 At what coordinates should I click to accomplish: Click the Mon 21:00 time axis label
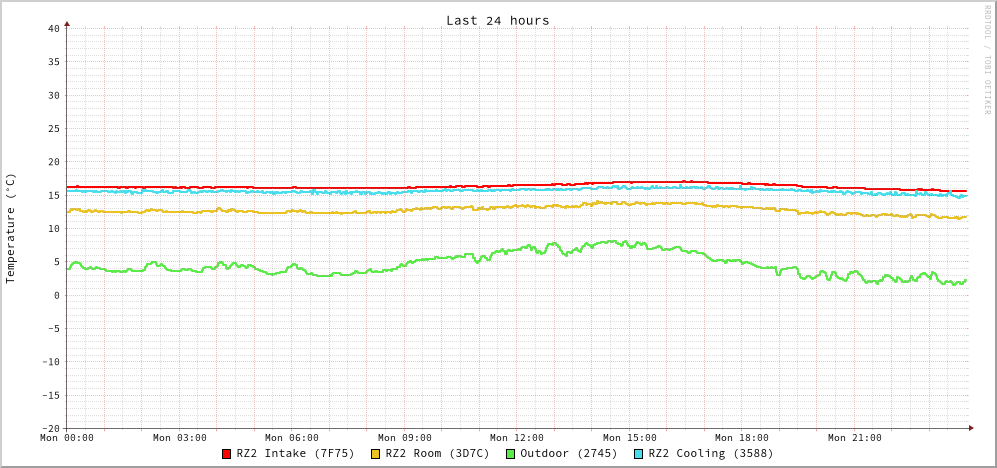[855, 438]
